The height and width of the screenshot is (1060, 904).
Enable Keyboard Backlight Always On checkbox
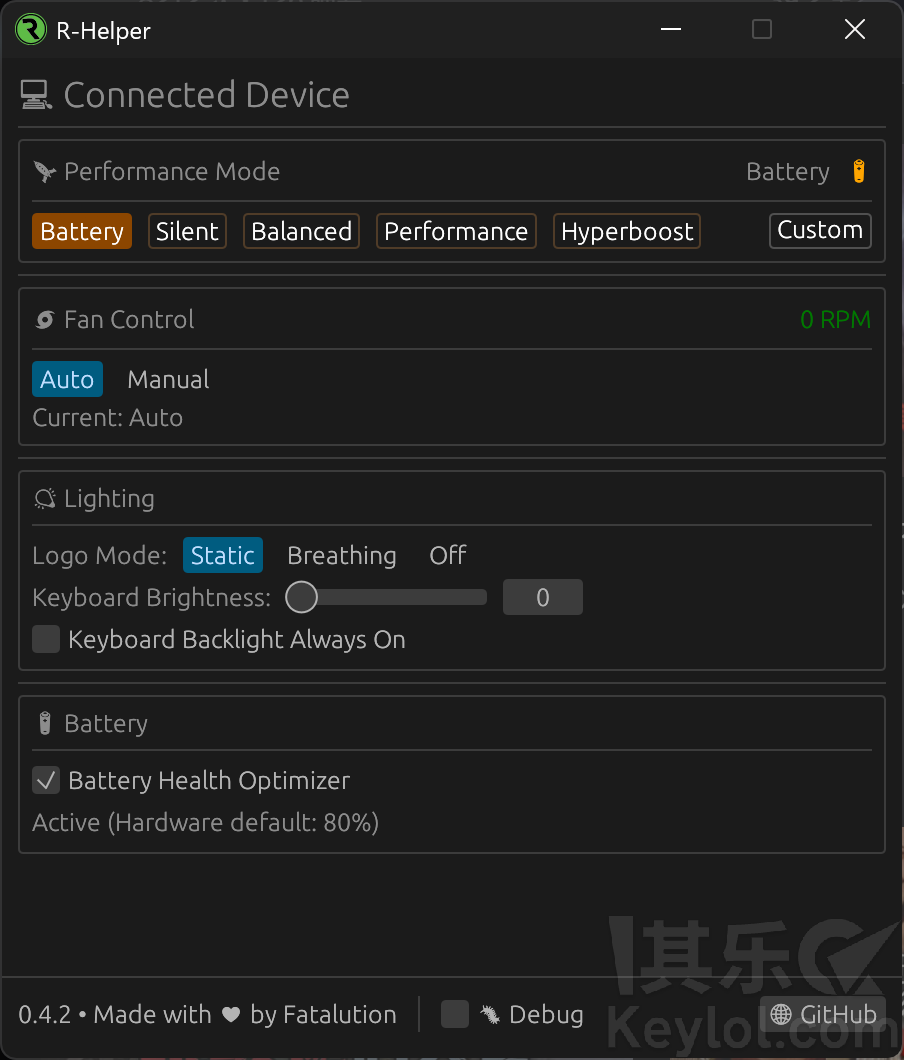click(46, 639)
